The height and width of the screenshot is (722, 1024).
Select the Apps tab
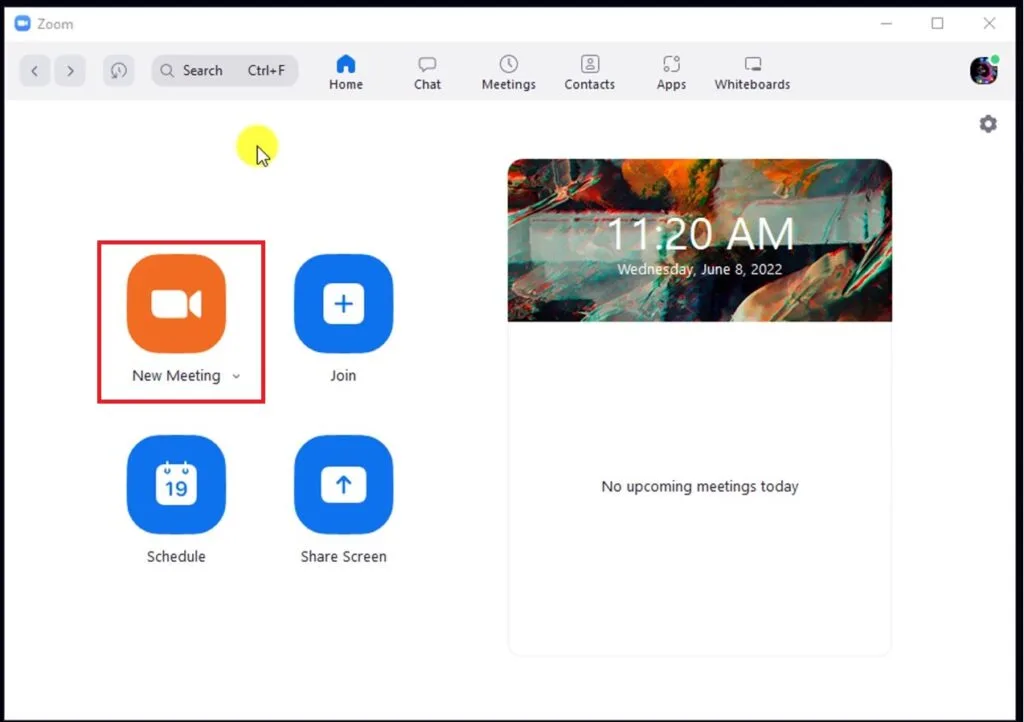[x=671, y=72]
